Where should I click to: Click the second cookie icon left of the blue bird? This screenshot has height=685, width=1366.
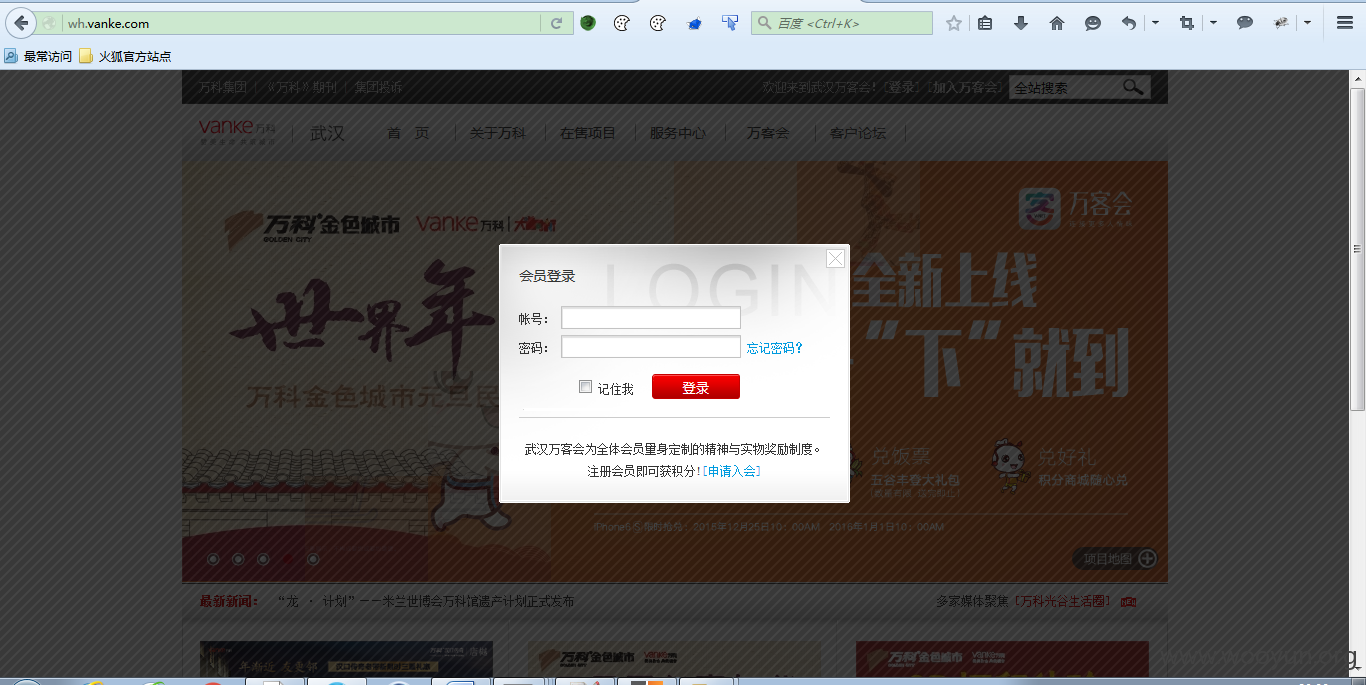(x=657, y=23)
